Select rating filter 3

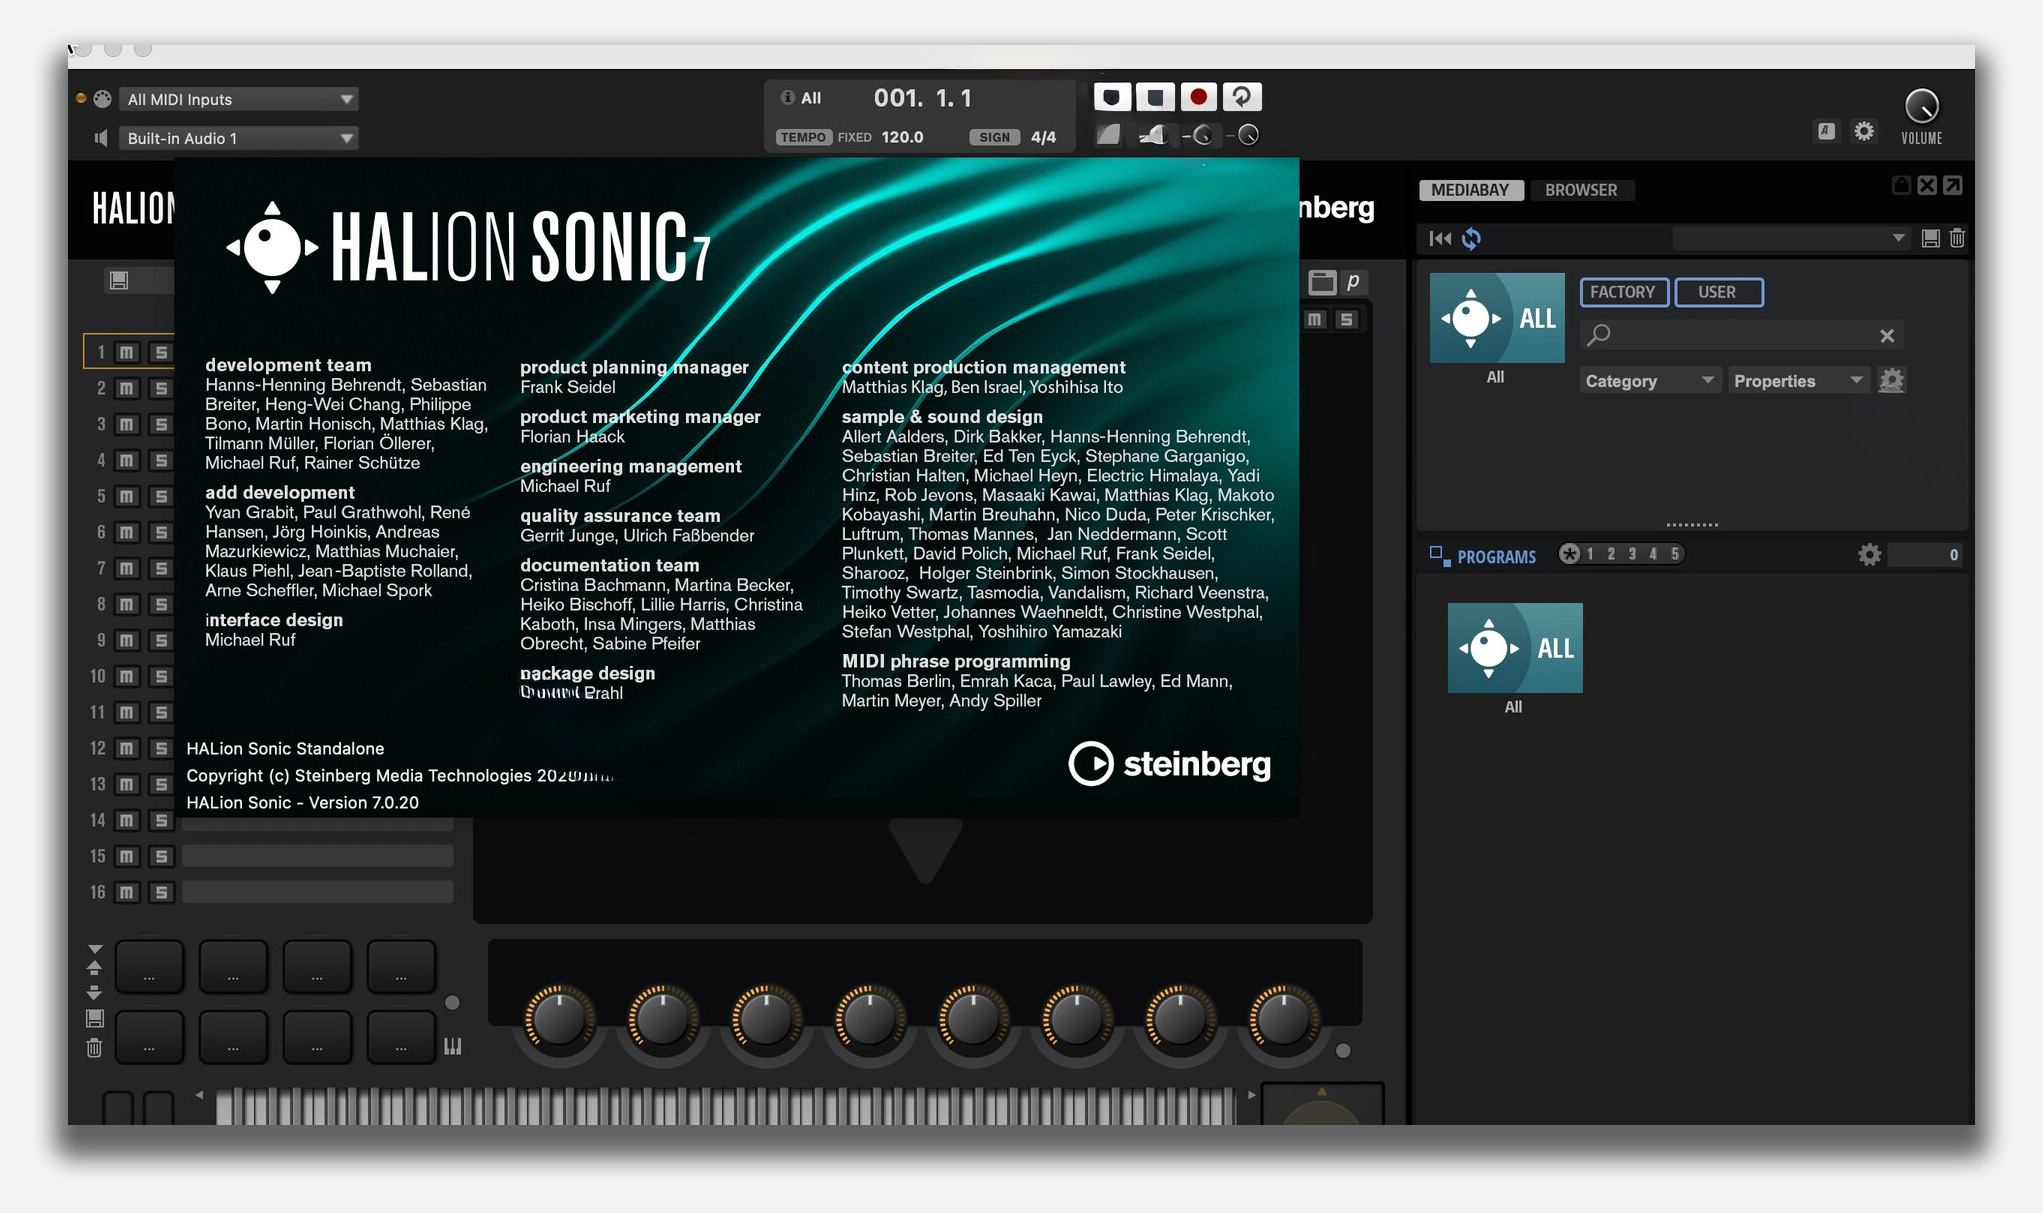click(1632, 554)
